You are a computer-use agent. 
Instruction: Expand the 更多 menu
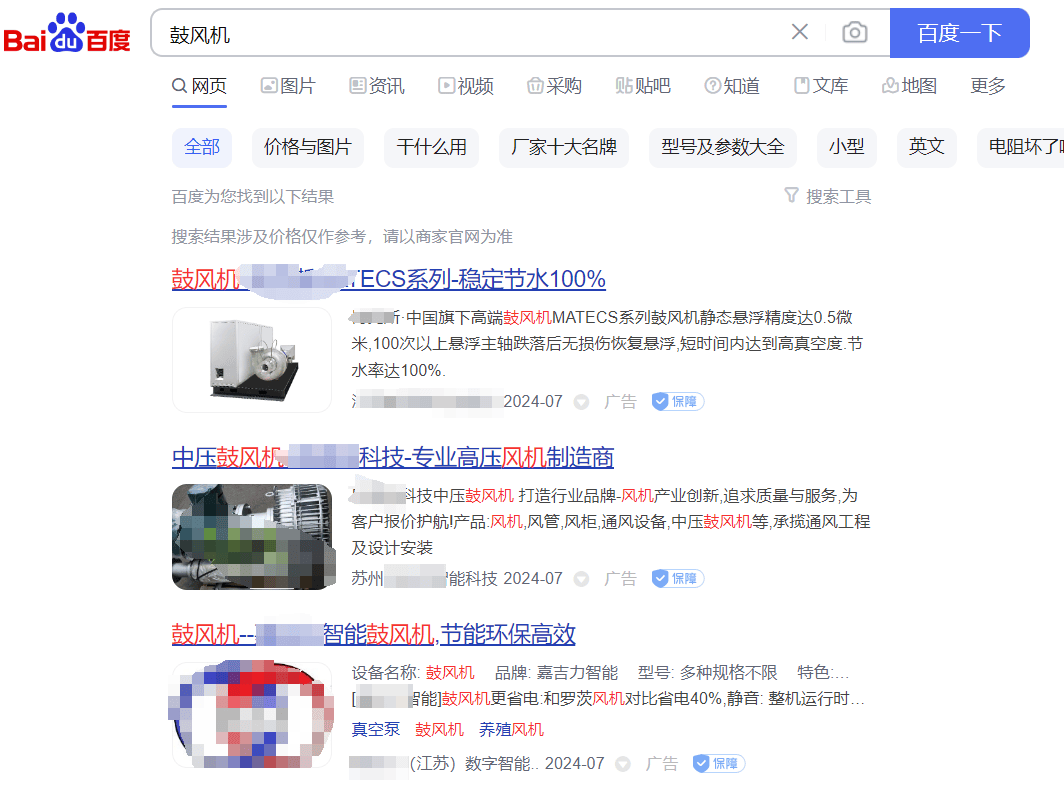point(988,86)
